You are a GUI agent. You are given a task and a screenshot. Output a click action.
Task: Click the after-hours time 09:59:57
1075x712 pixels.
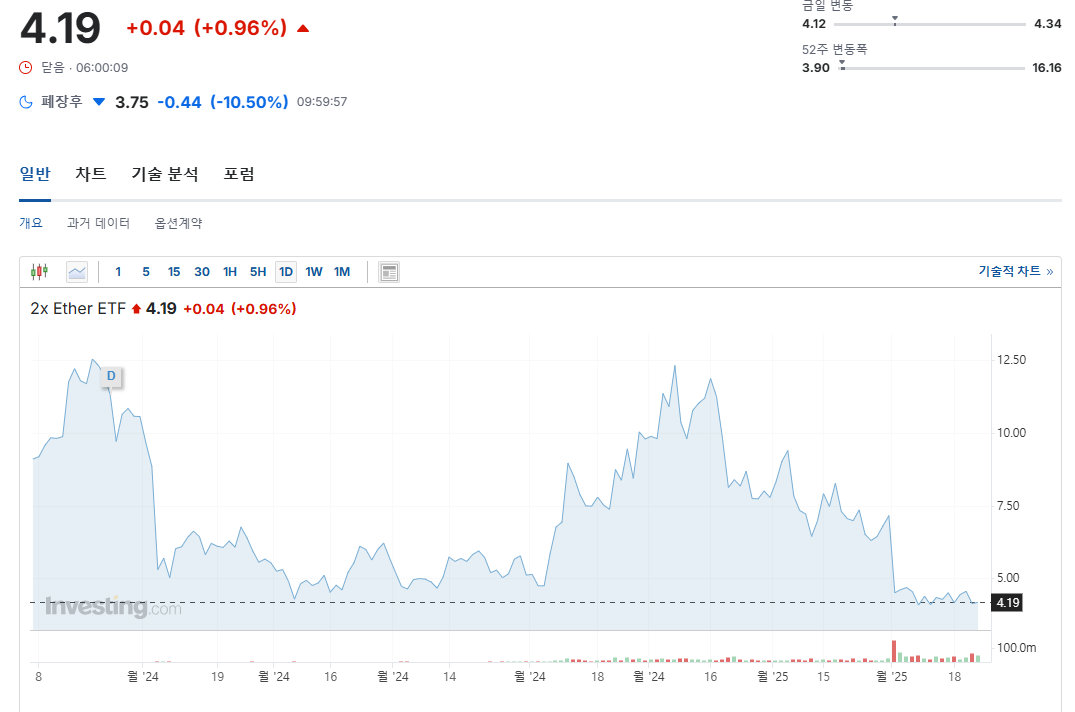coord(322,101)
